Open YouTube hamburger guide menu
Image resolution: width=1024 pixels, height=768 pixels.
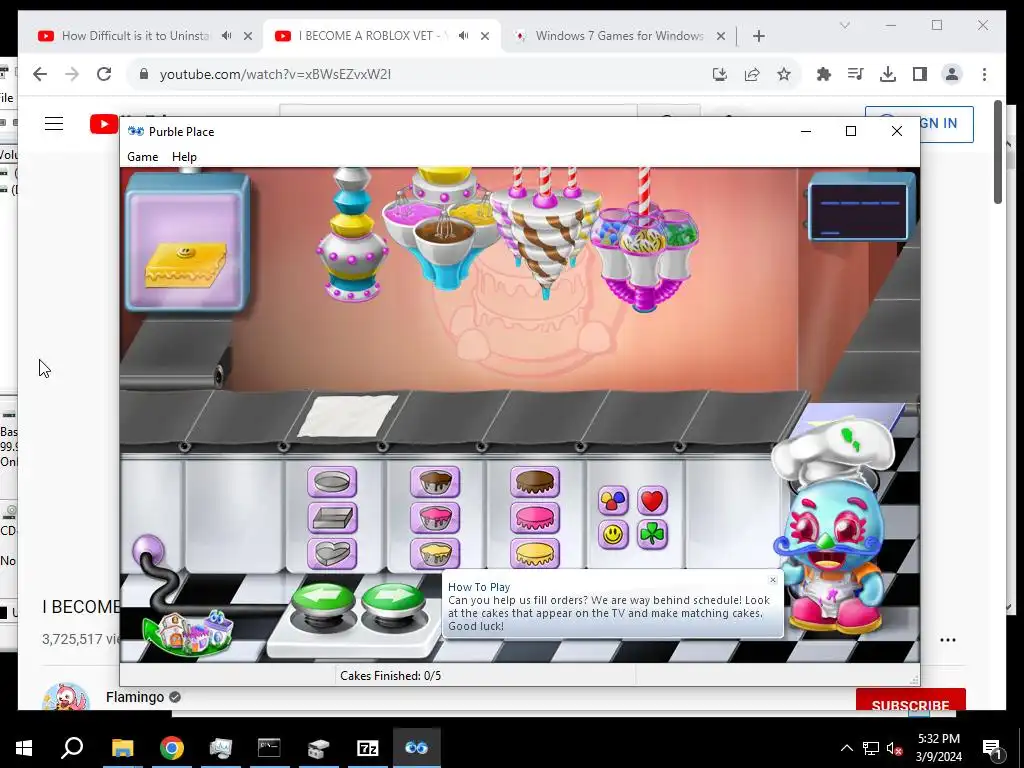point(54,123)
